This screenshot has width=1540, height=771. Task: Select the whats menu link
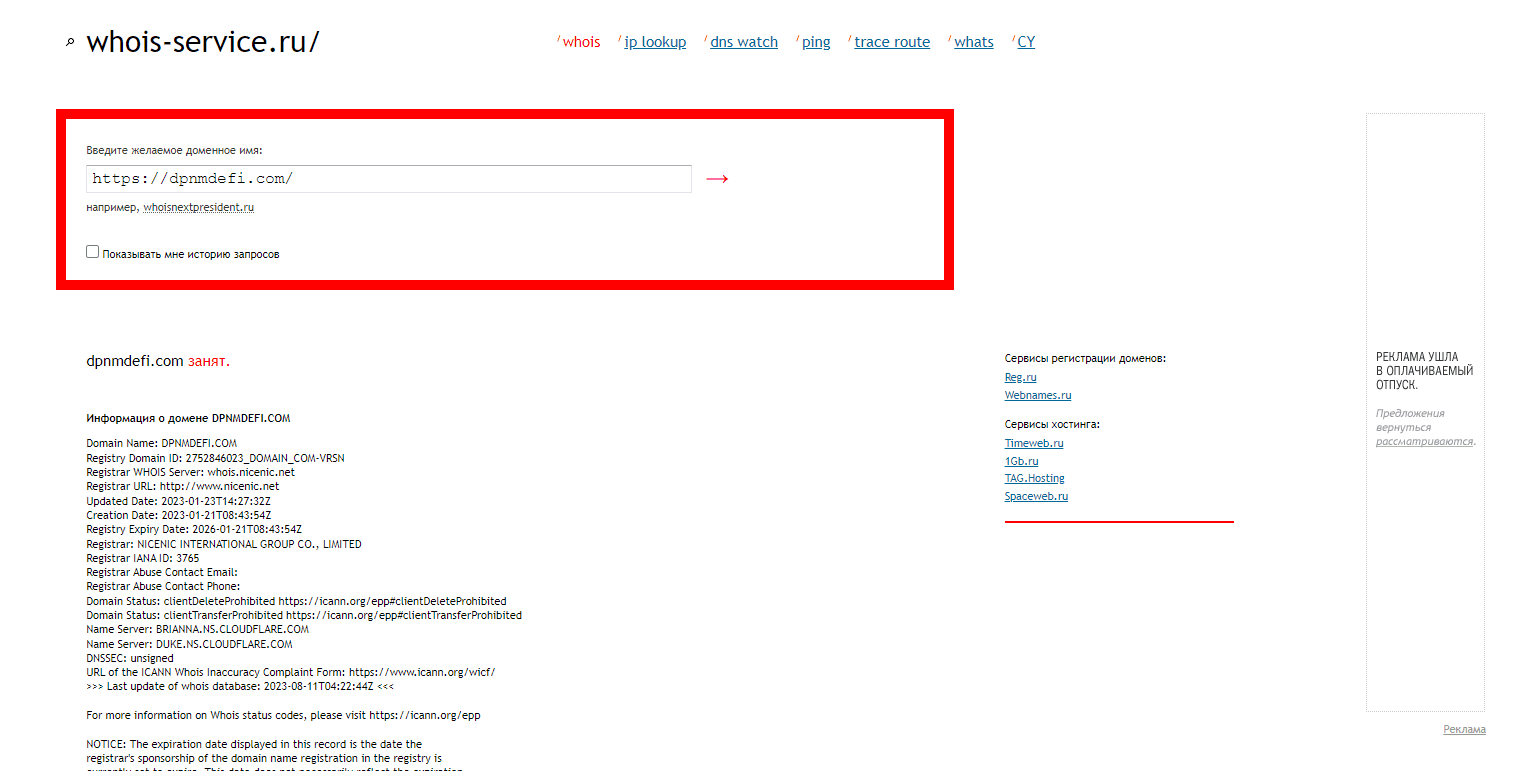(x=973, y=42)
